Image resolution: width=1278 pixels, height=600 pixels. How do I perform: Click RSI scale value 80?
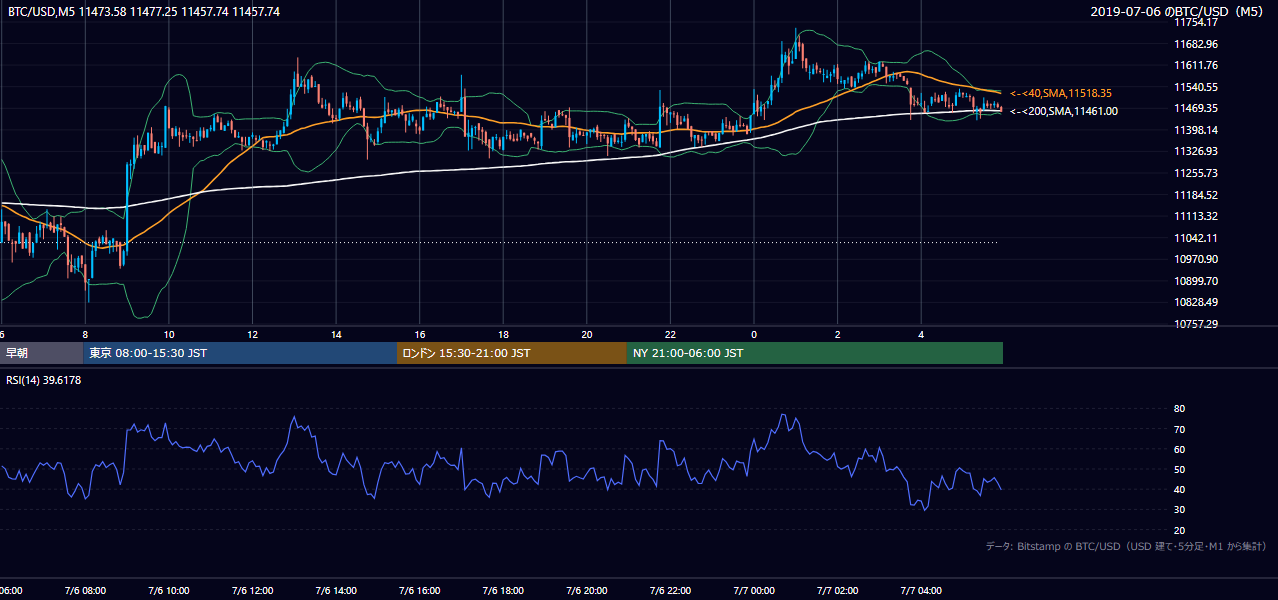[x=1180, y=409]
